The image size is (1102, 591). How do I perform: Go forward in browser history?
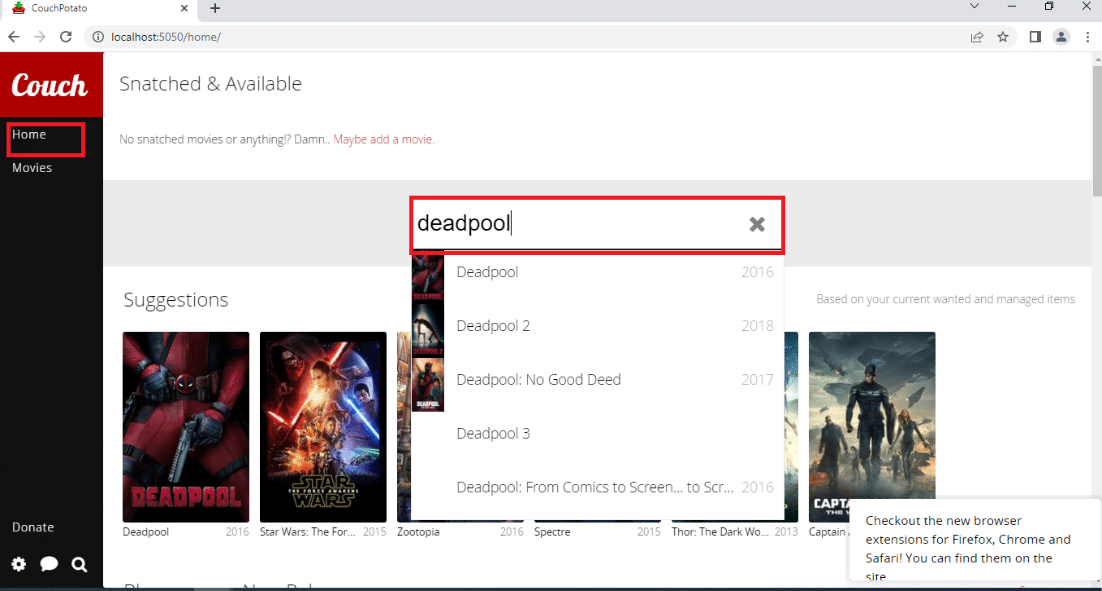(x=40, y=37)
